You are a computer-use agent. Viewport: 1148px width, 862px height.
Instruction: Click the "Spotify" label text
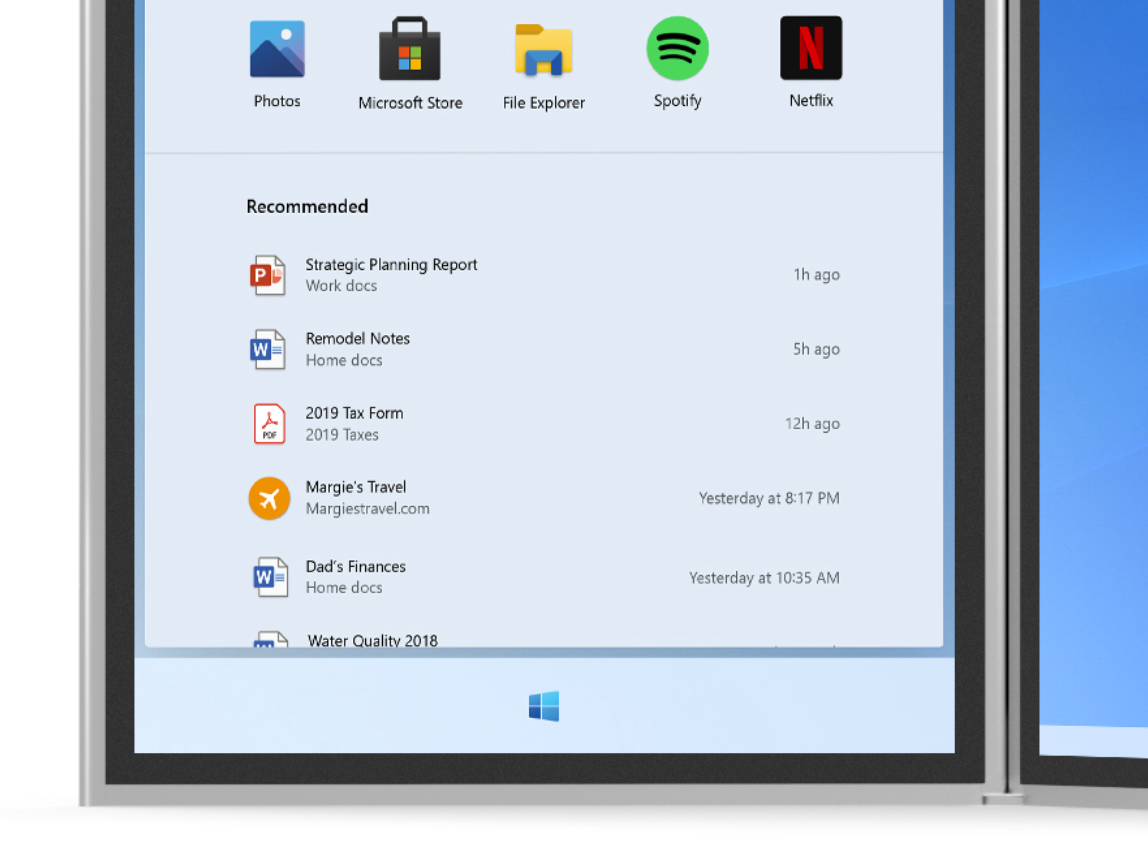[x=677, y=101]
